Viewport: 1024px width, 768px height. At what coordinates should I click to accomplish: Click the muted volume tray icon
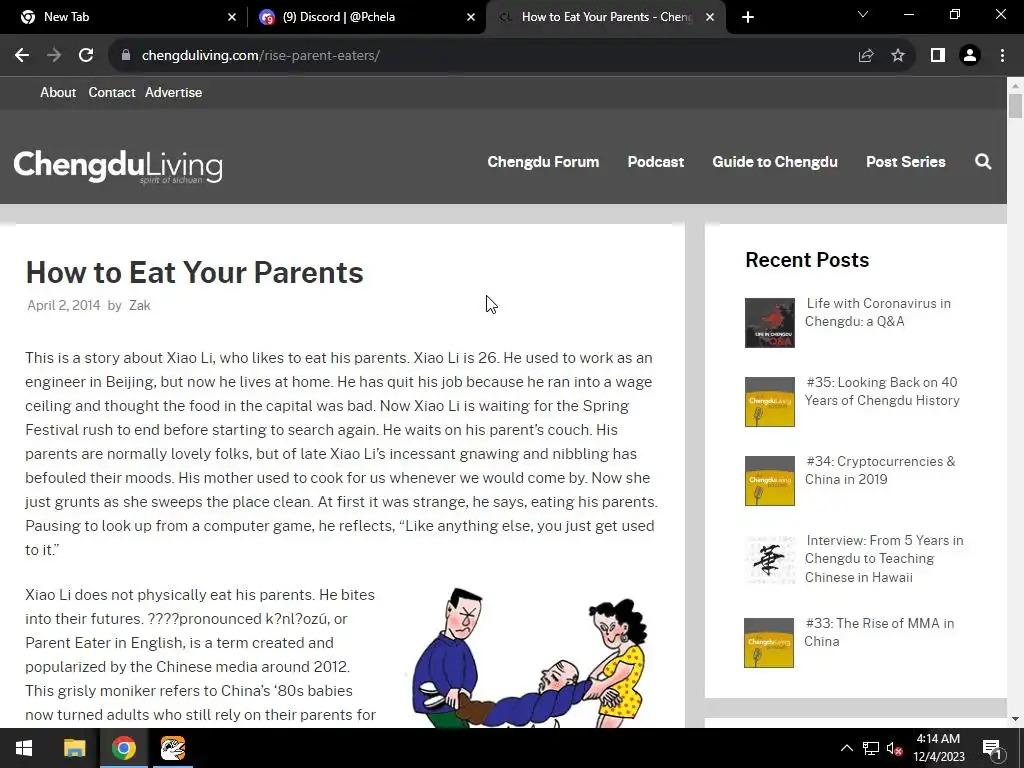895,748
